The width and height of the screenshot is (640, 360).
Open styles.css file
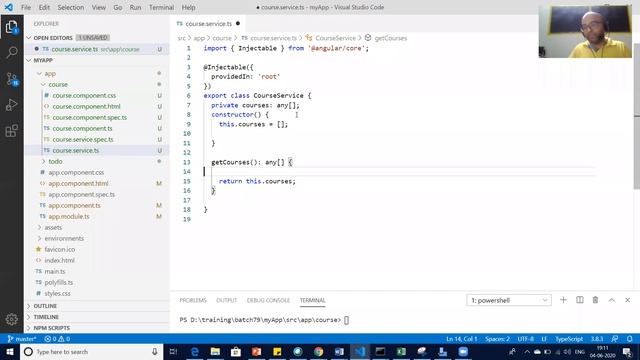[x=57, y=293]
